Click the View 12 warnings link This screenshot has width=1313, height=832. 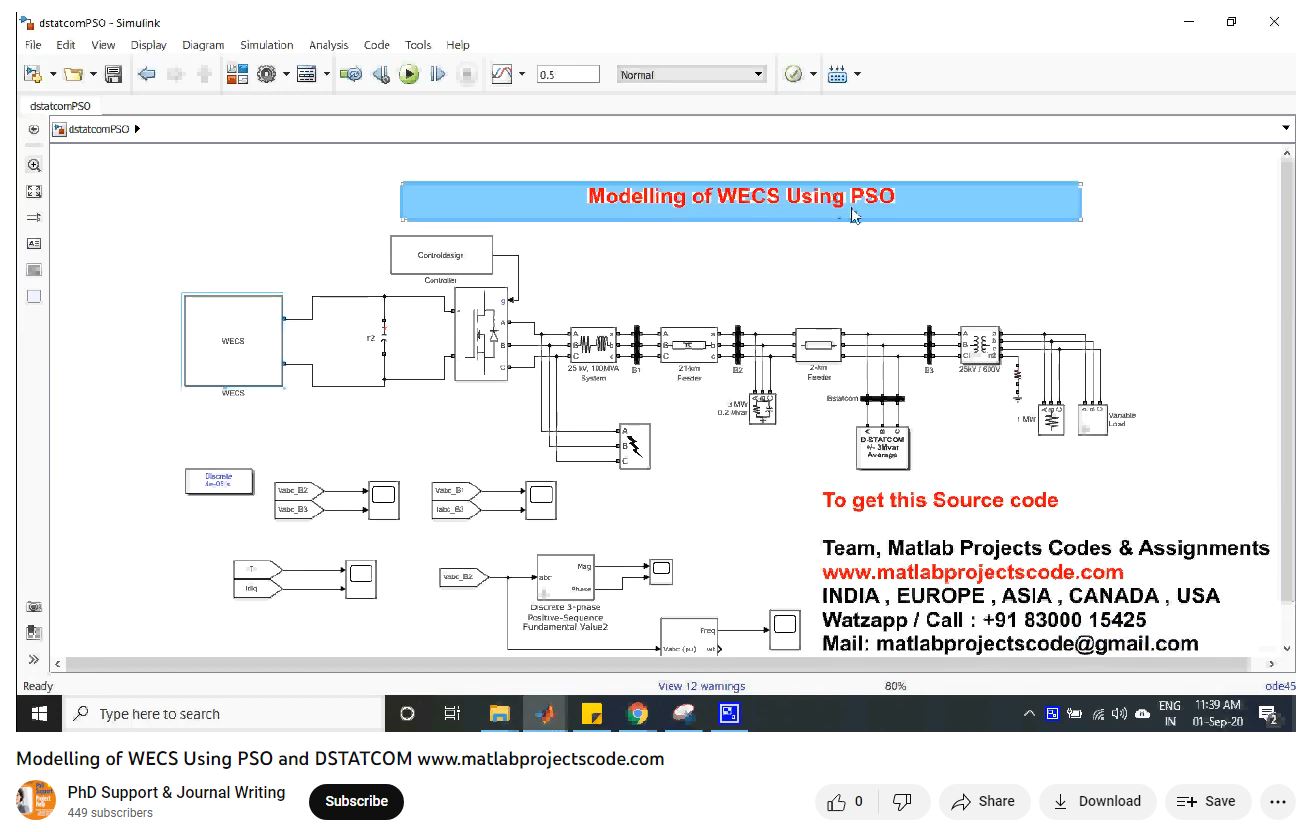[701, 686]
